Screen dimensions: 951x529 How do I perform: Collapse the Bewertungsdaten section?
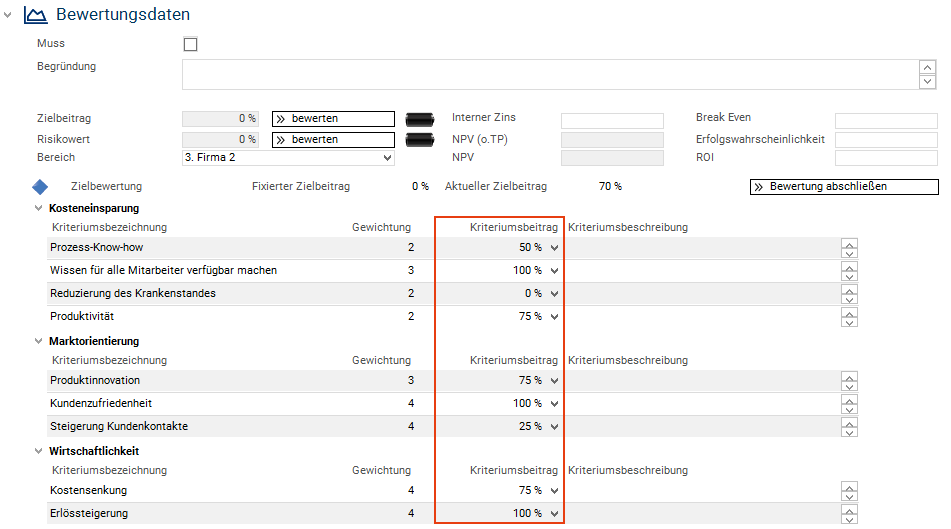[9, 15]
